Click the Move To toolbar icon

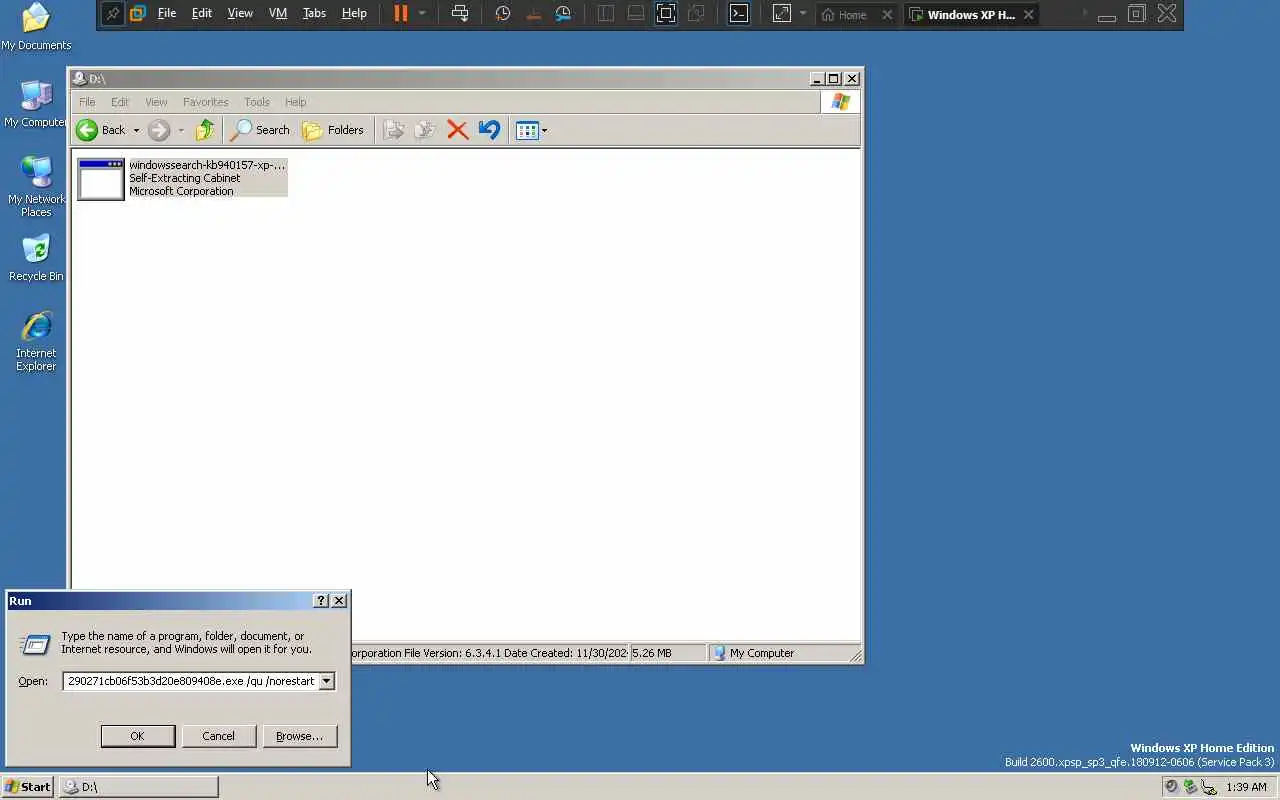(x=394, y=130)
